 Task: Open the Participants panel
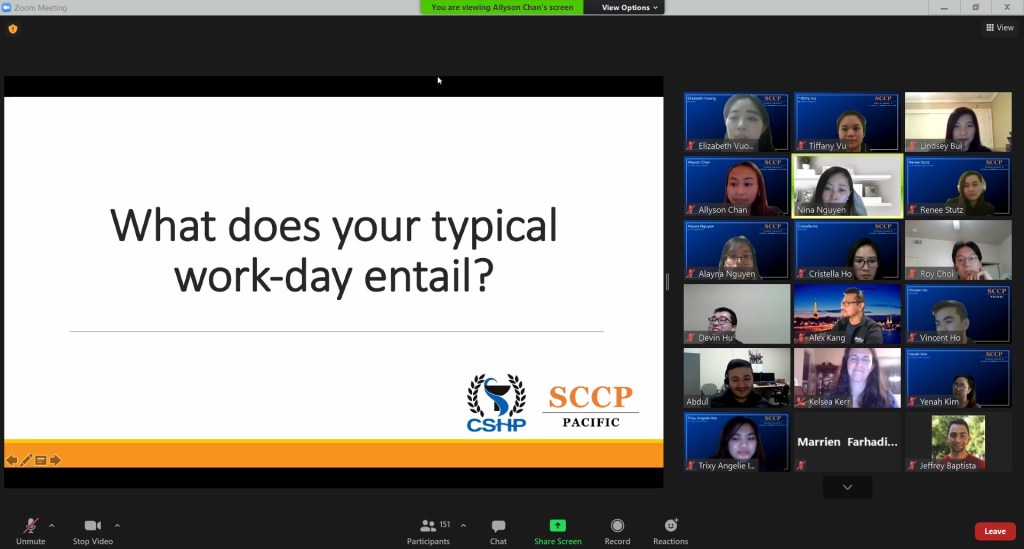(x=428, y=530)
